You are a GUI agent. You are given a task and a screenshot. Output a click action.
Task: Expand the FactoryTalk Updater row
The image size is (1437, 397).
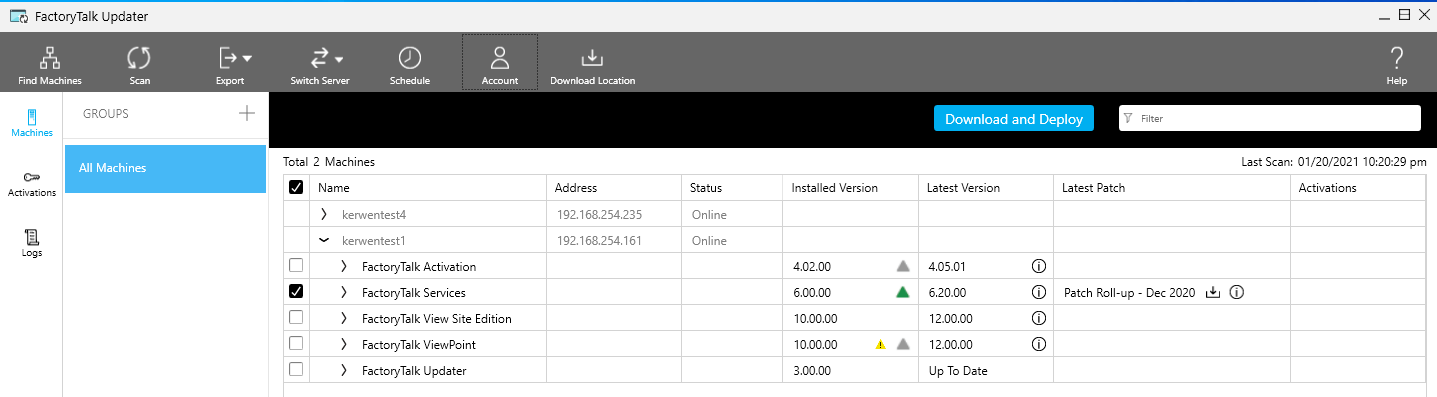tap(344, 370)
